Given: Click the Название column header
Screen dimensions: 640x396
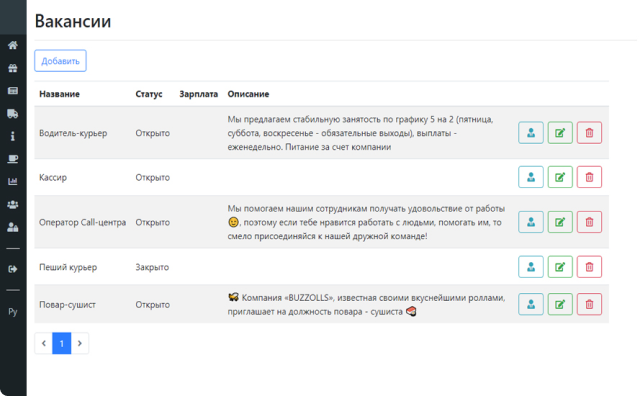Looking at the screenshot, I should pos(60,94).
